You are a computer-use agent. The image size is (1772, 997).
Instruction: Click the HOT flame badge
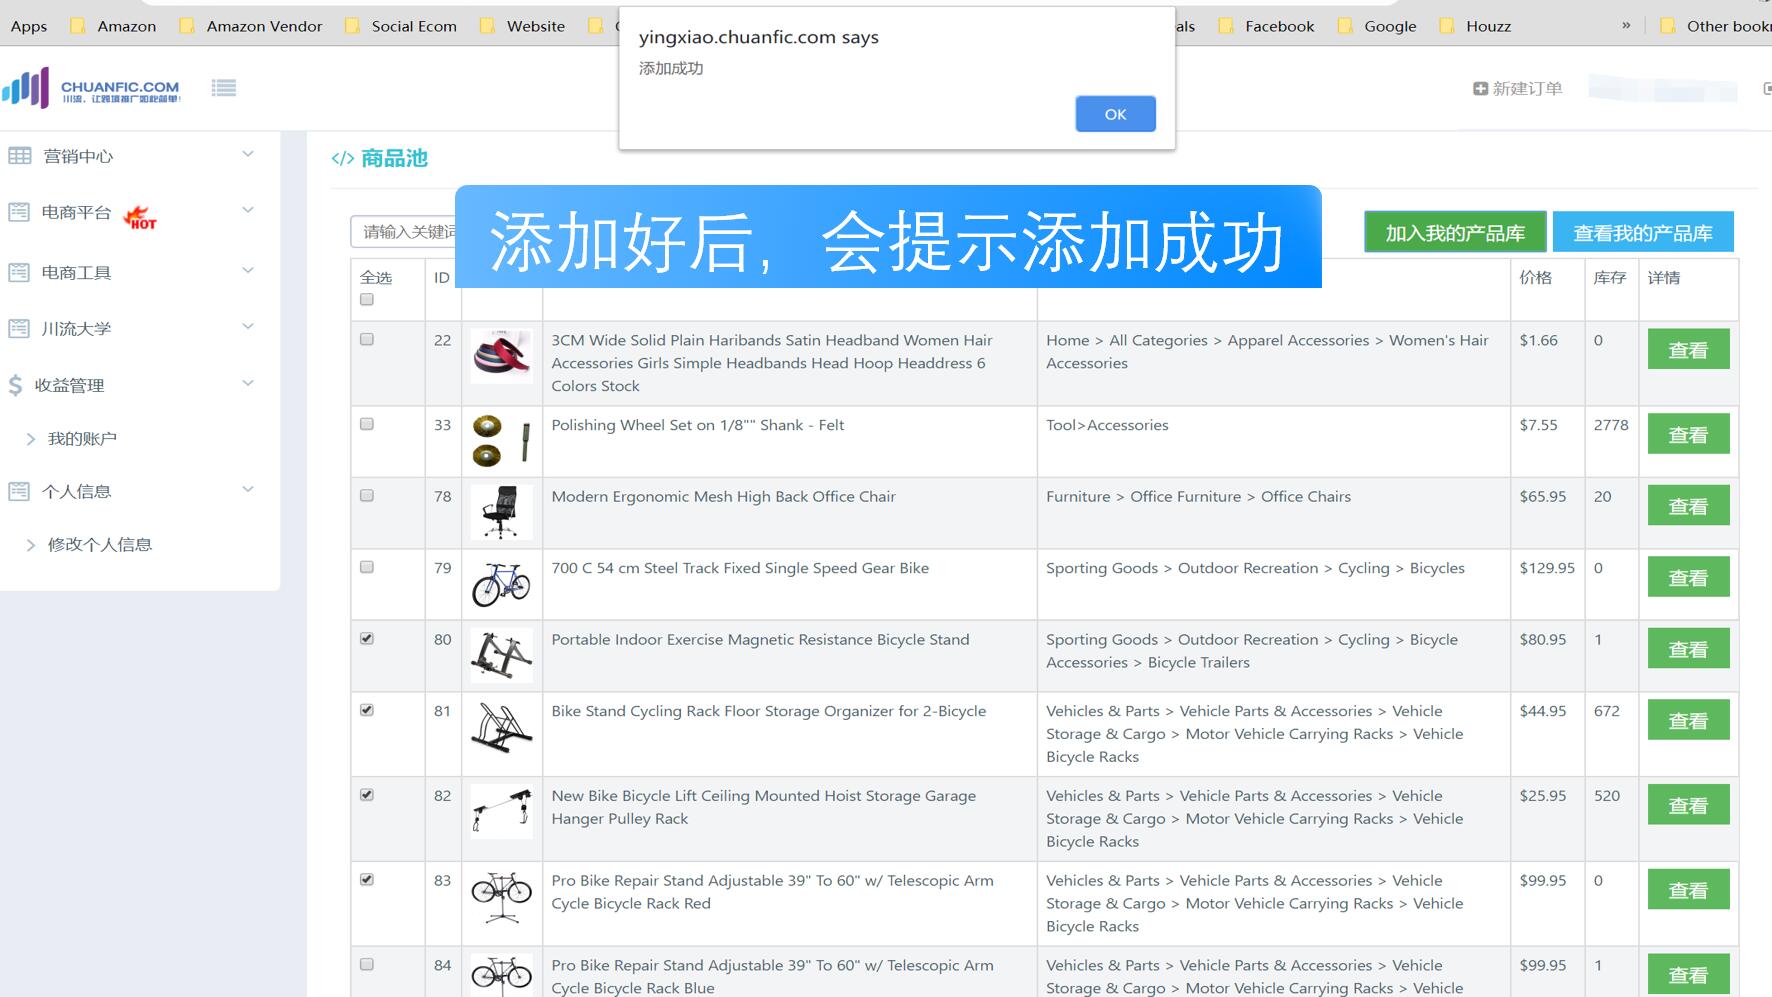(x=140, y=217)
